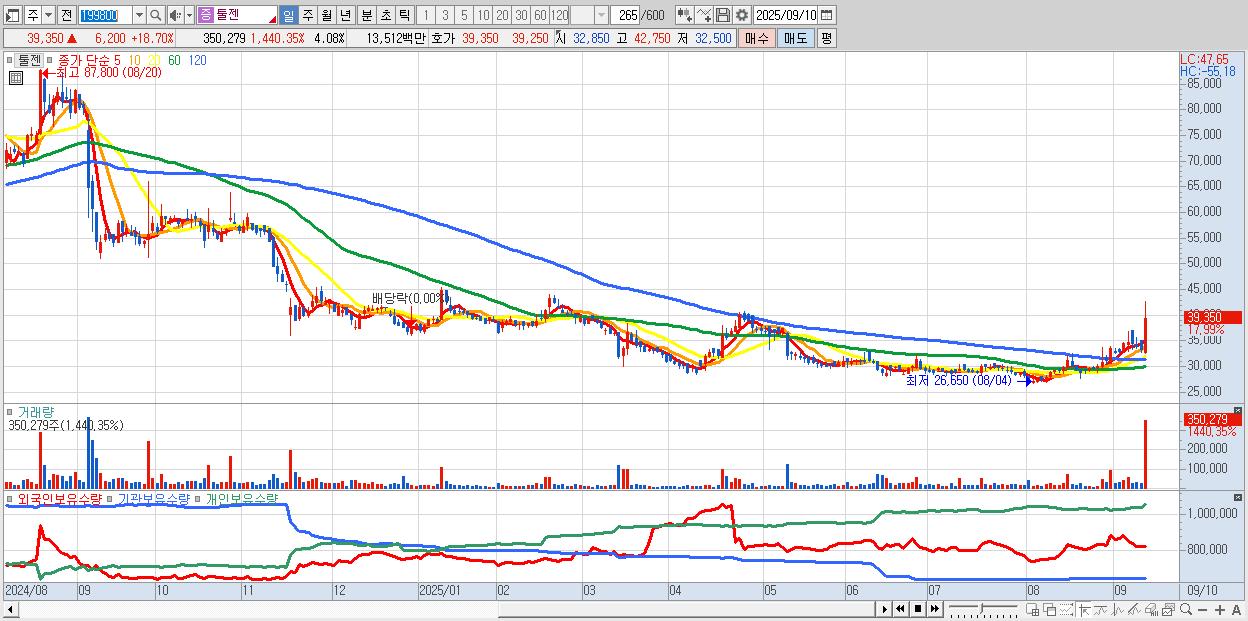Toggle the 외국인보유수량 legend marker
This screenshot has width=1248, height=621.
point(11,498)
